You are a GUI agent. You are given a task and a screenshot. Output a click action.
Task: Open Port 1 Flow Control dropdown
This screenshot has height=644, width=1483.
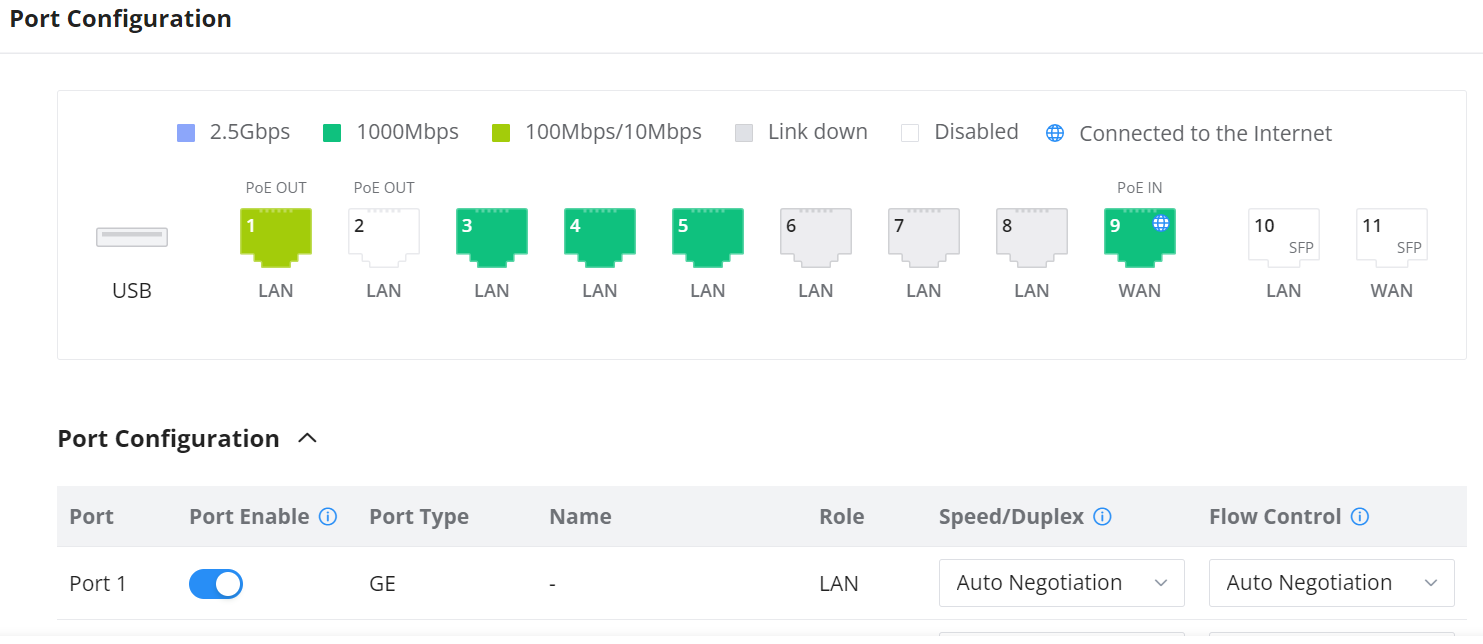1331,583
